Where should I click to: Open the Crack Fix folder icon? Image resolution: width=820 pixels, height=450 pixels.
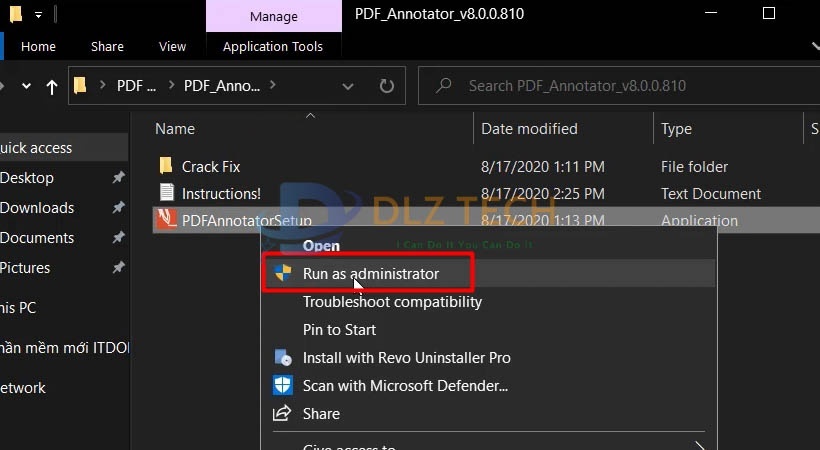click(x=166, y=166)
